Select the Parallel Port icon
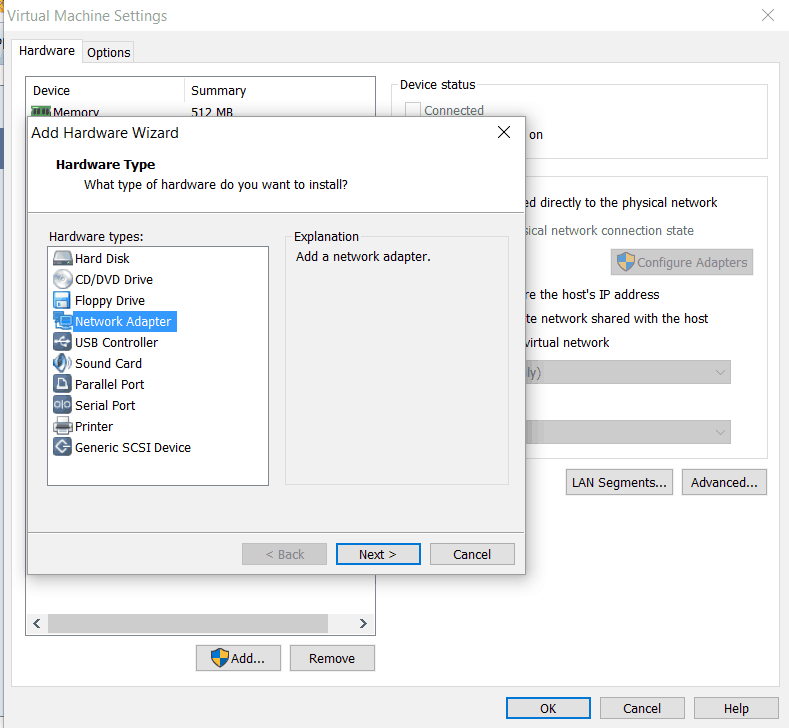Screen dimensions: 789x728 [x=62, y=384]
